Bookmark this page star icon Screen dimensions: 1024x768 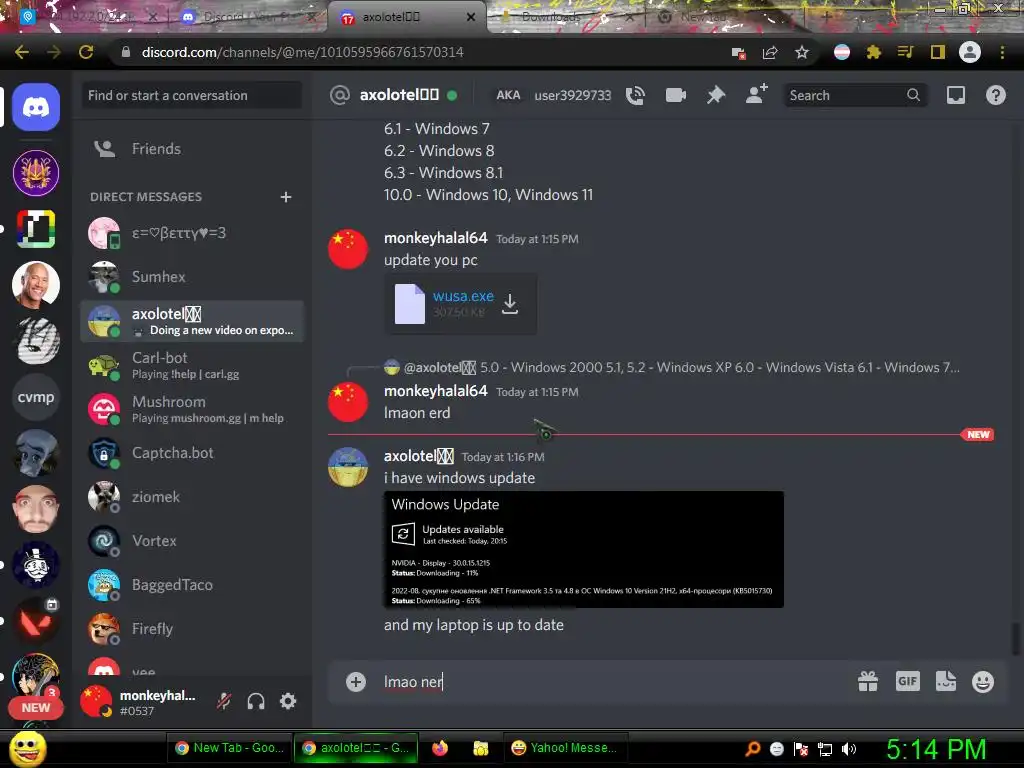(802, 52)
